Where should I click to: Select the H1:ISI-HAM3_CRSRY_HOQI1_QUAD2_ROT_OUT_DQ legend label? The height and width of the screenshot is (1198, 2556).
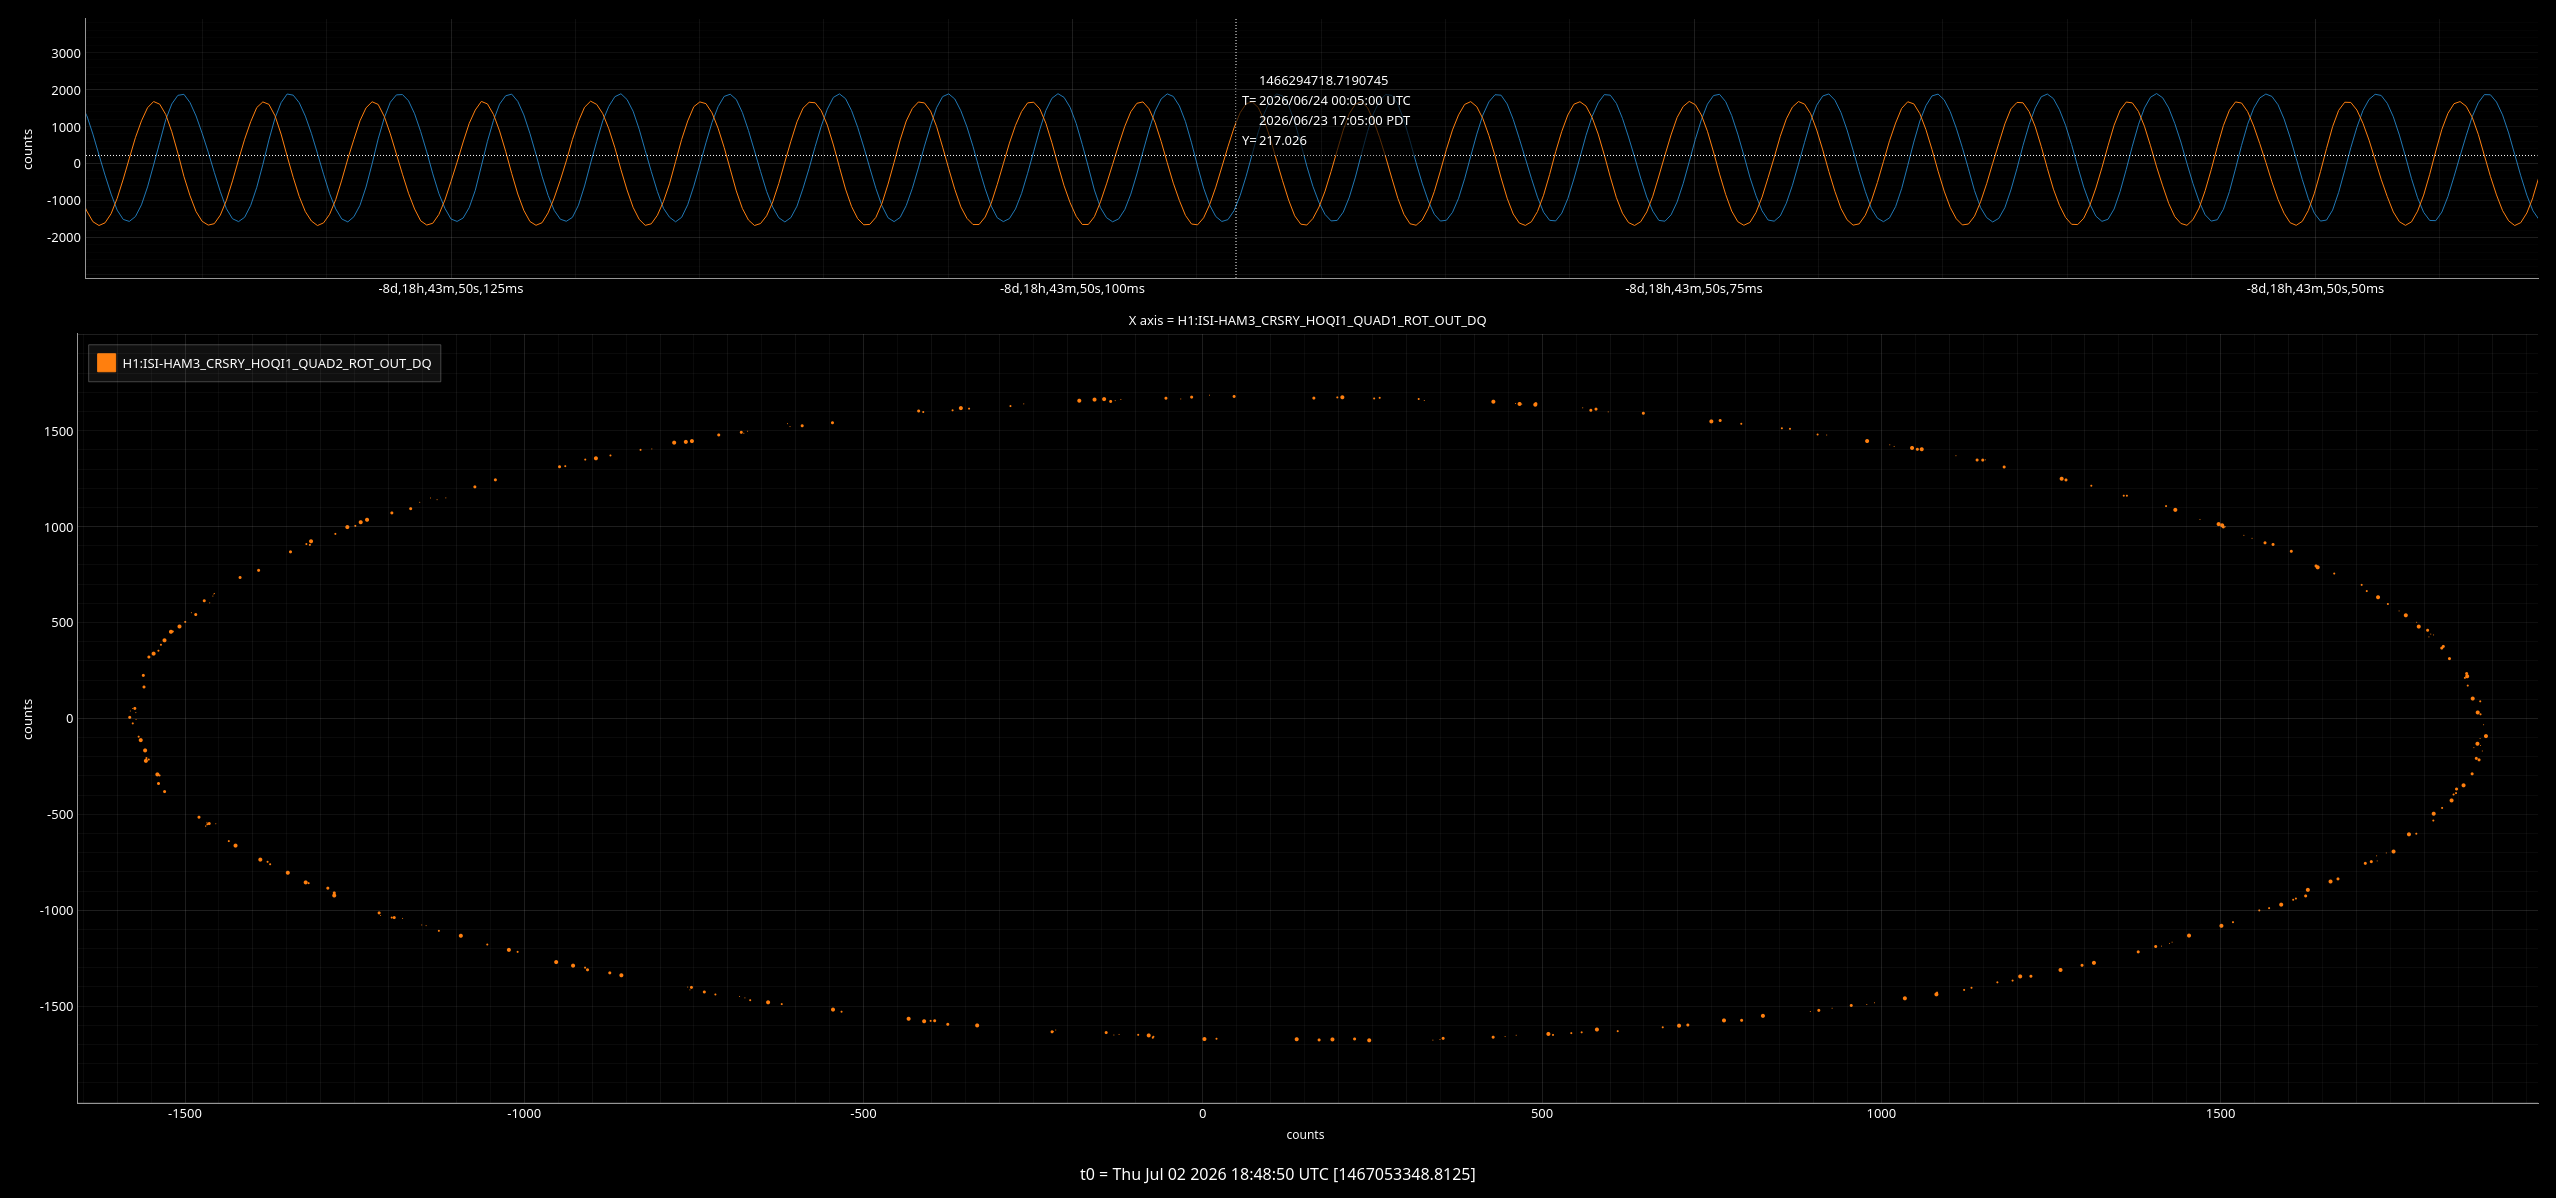point(277,364)
